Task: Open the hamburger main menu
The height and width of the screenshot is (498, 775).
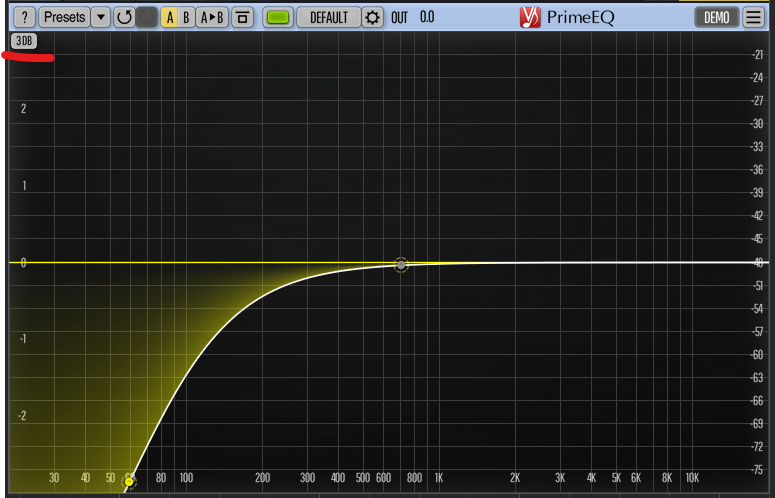Action: pos(754,17)
